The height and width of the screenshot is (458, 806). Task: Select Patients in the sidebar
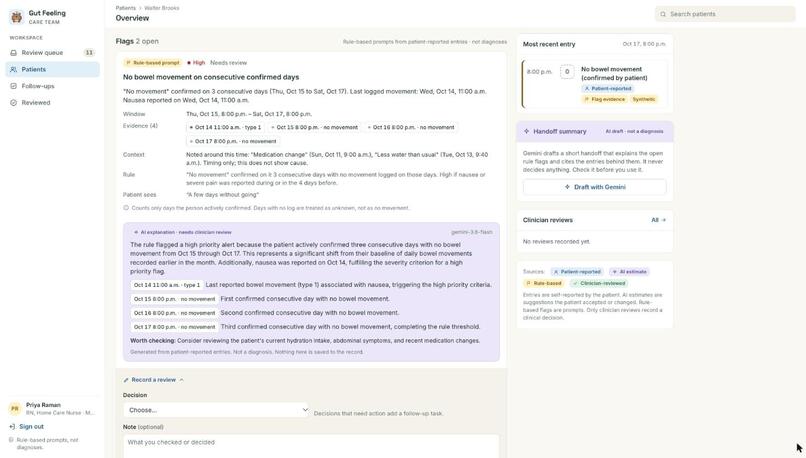pos(52,69)
